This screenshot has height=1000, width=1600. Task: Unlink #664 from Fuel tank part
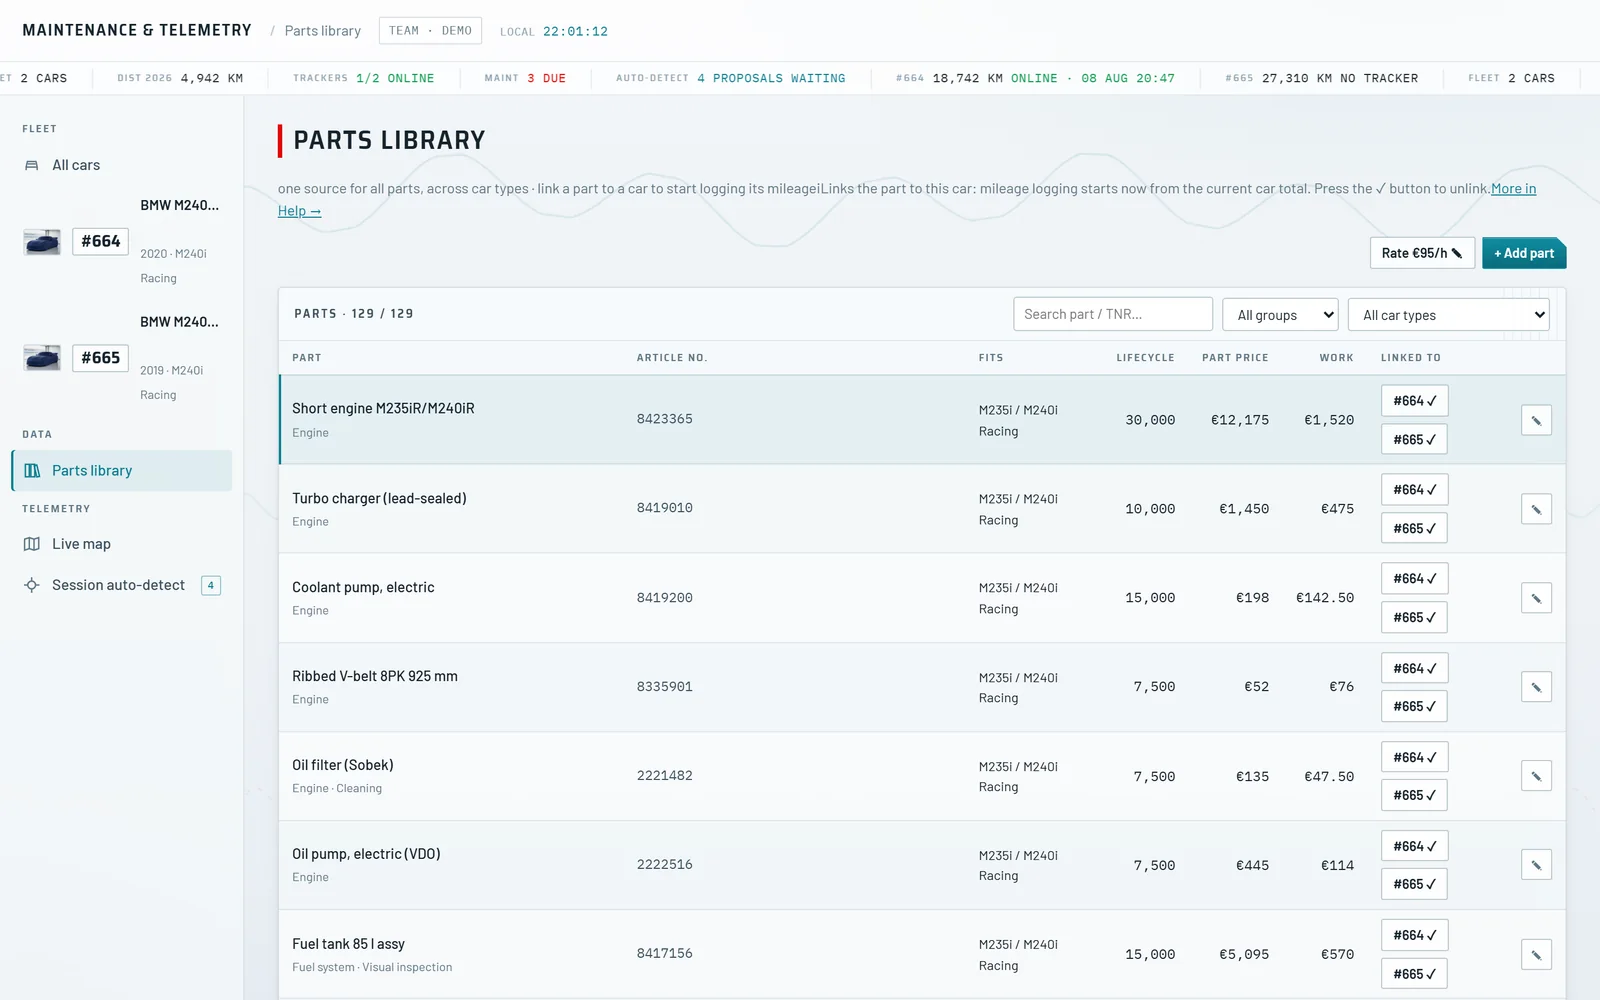(x=1414, y=935)
